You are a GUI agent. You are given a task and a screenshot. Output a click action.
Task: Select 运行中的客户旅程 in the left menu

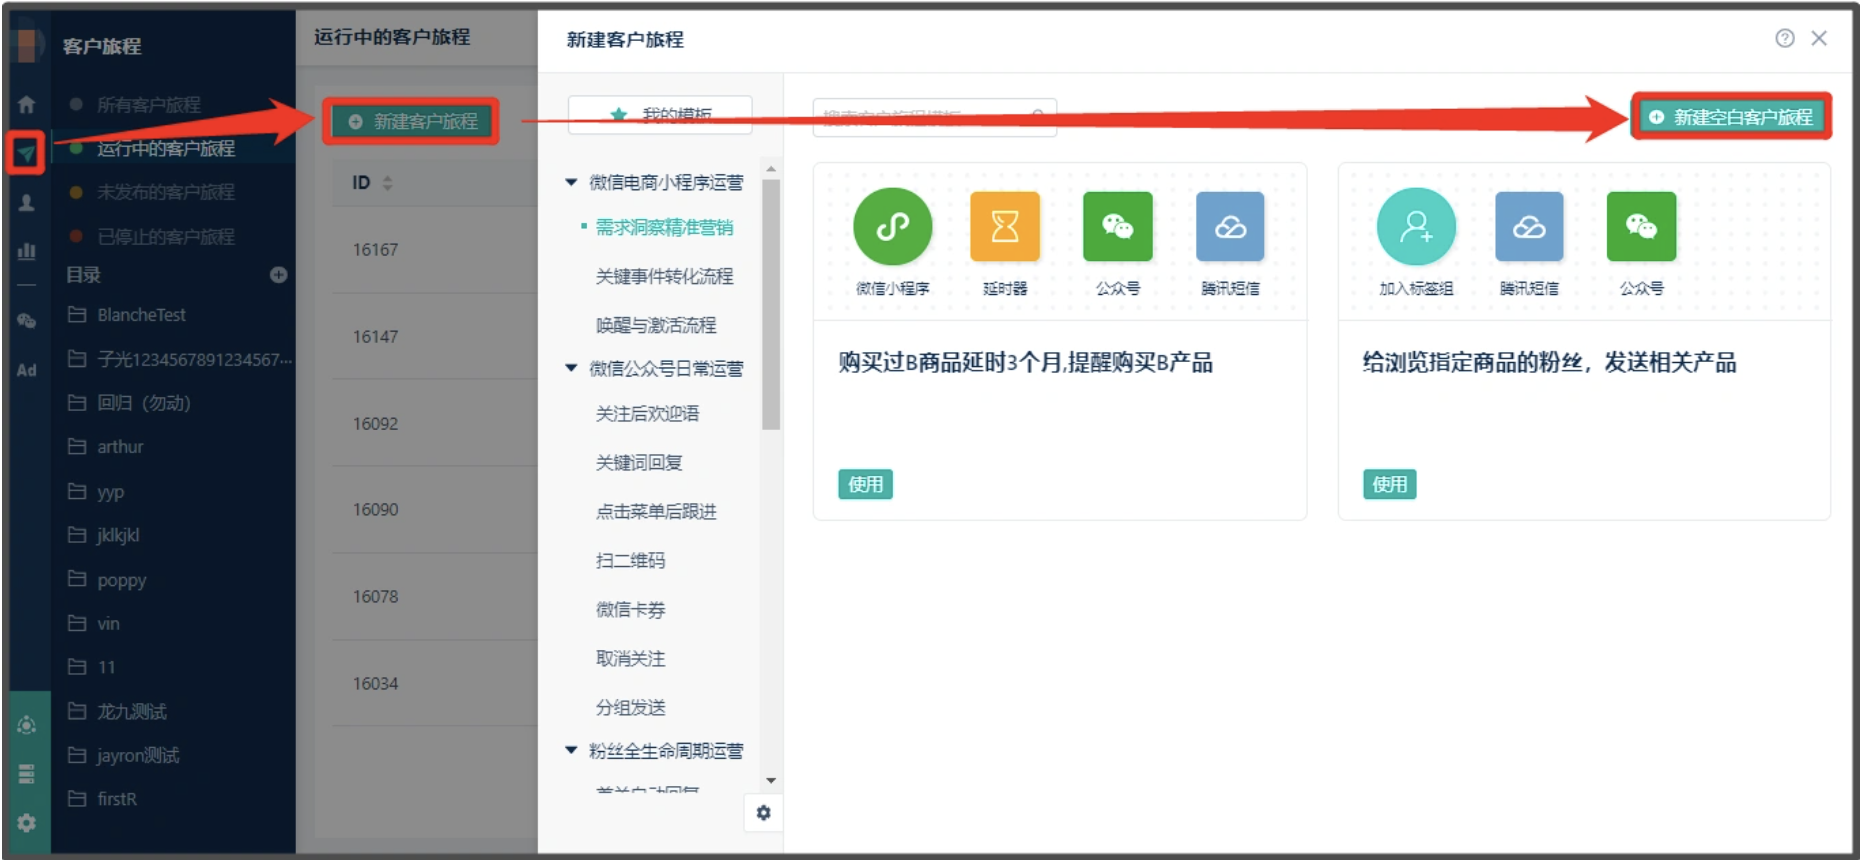[166, 148]
